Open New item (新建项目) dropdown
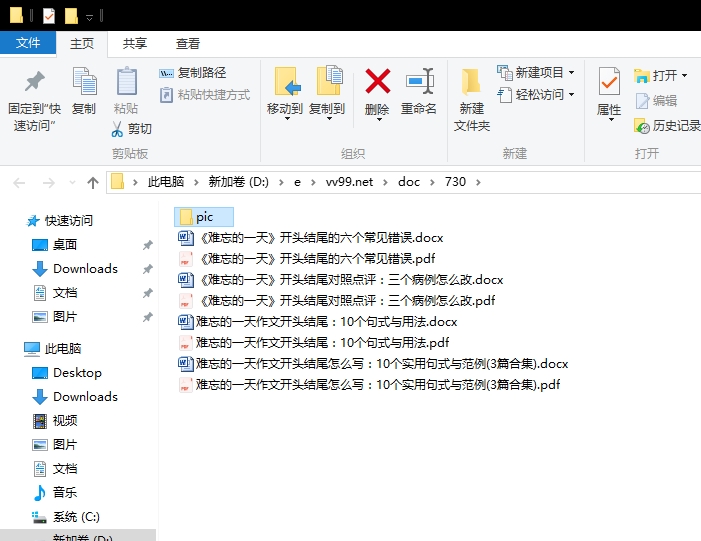 pos(536,72)
